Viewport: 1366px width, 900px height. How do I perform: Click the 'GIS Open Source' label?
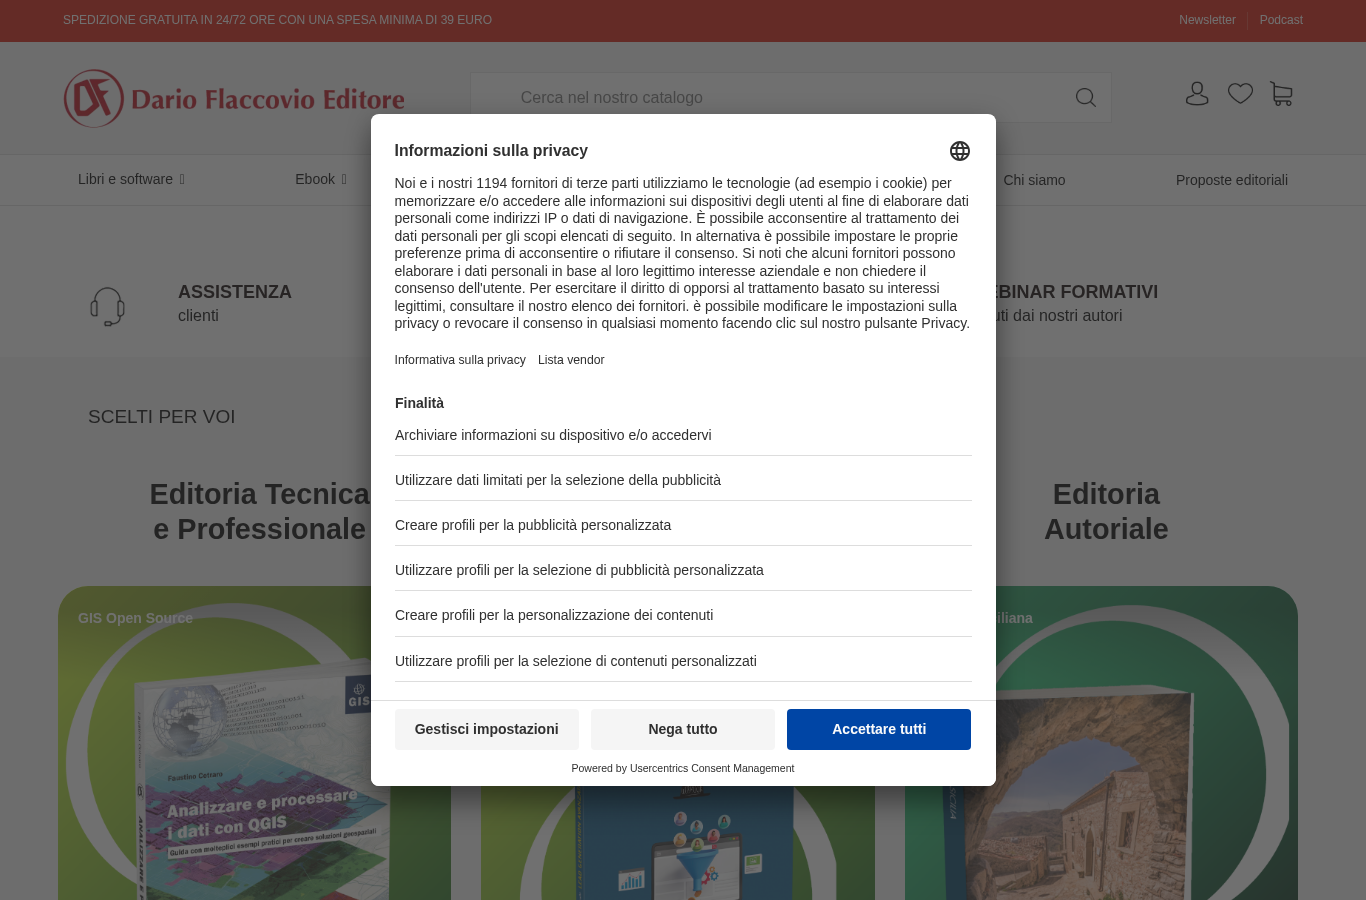coord(136,618)
